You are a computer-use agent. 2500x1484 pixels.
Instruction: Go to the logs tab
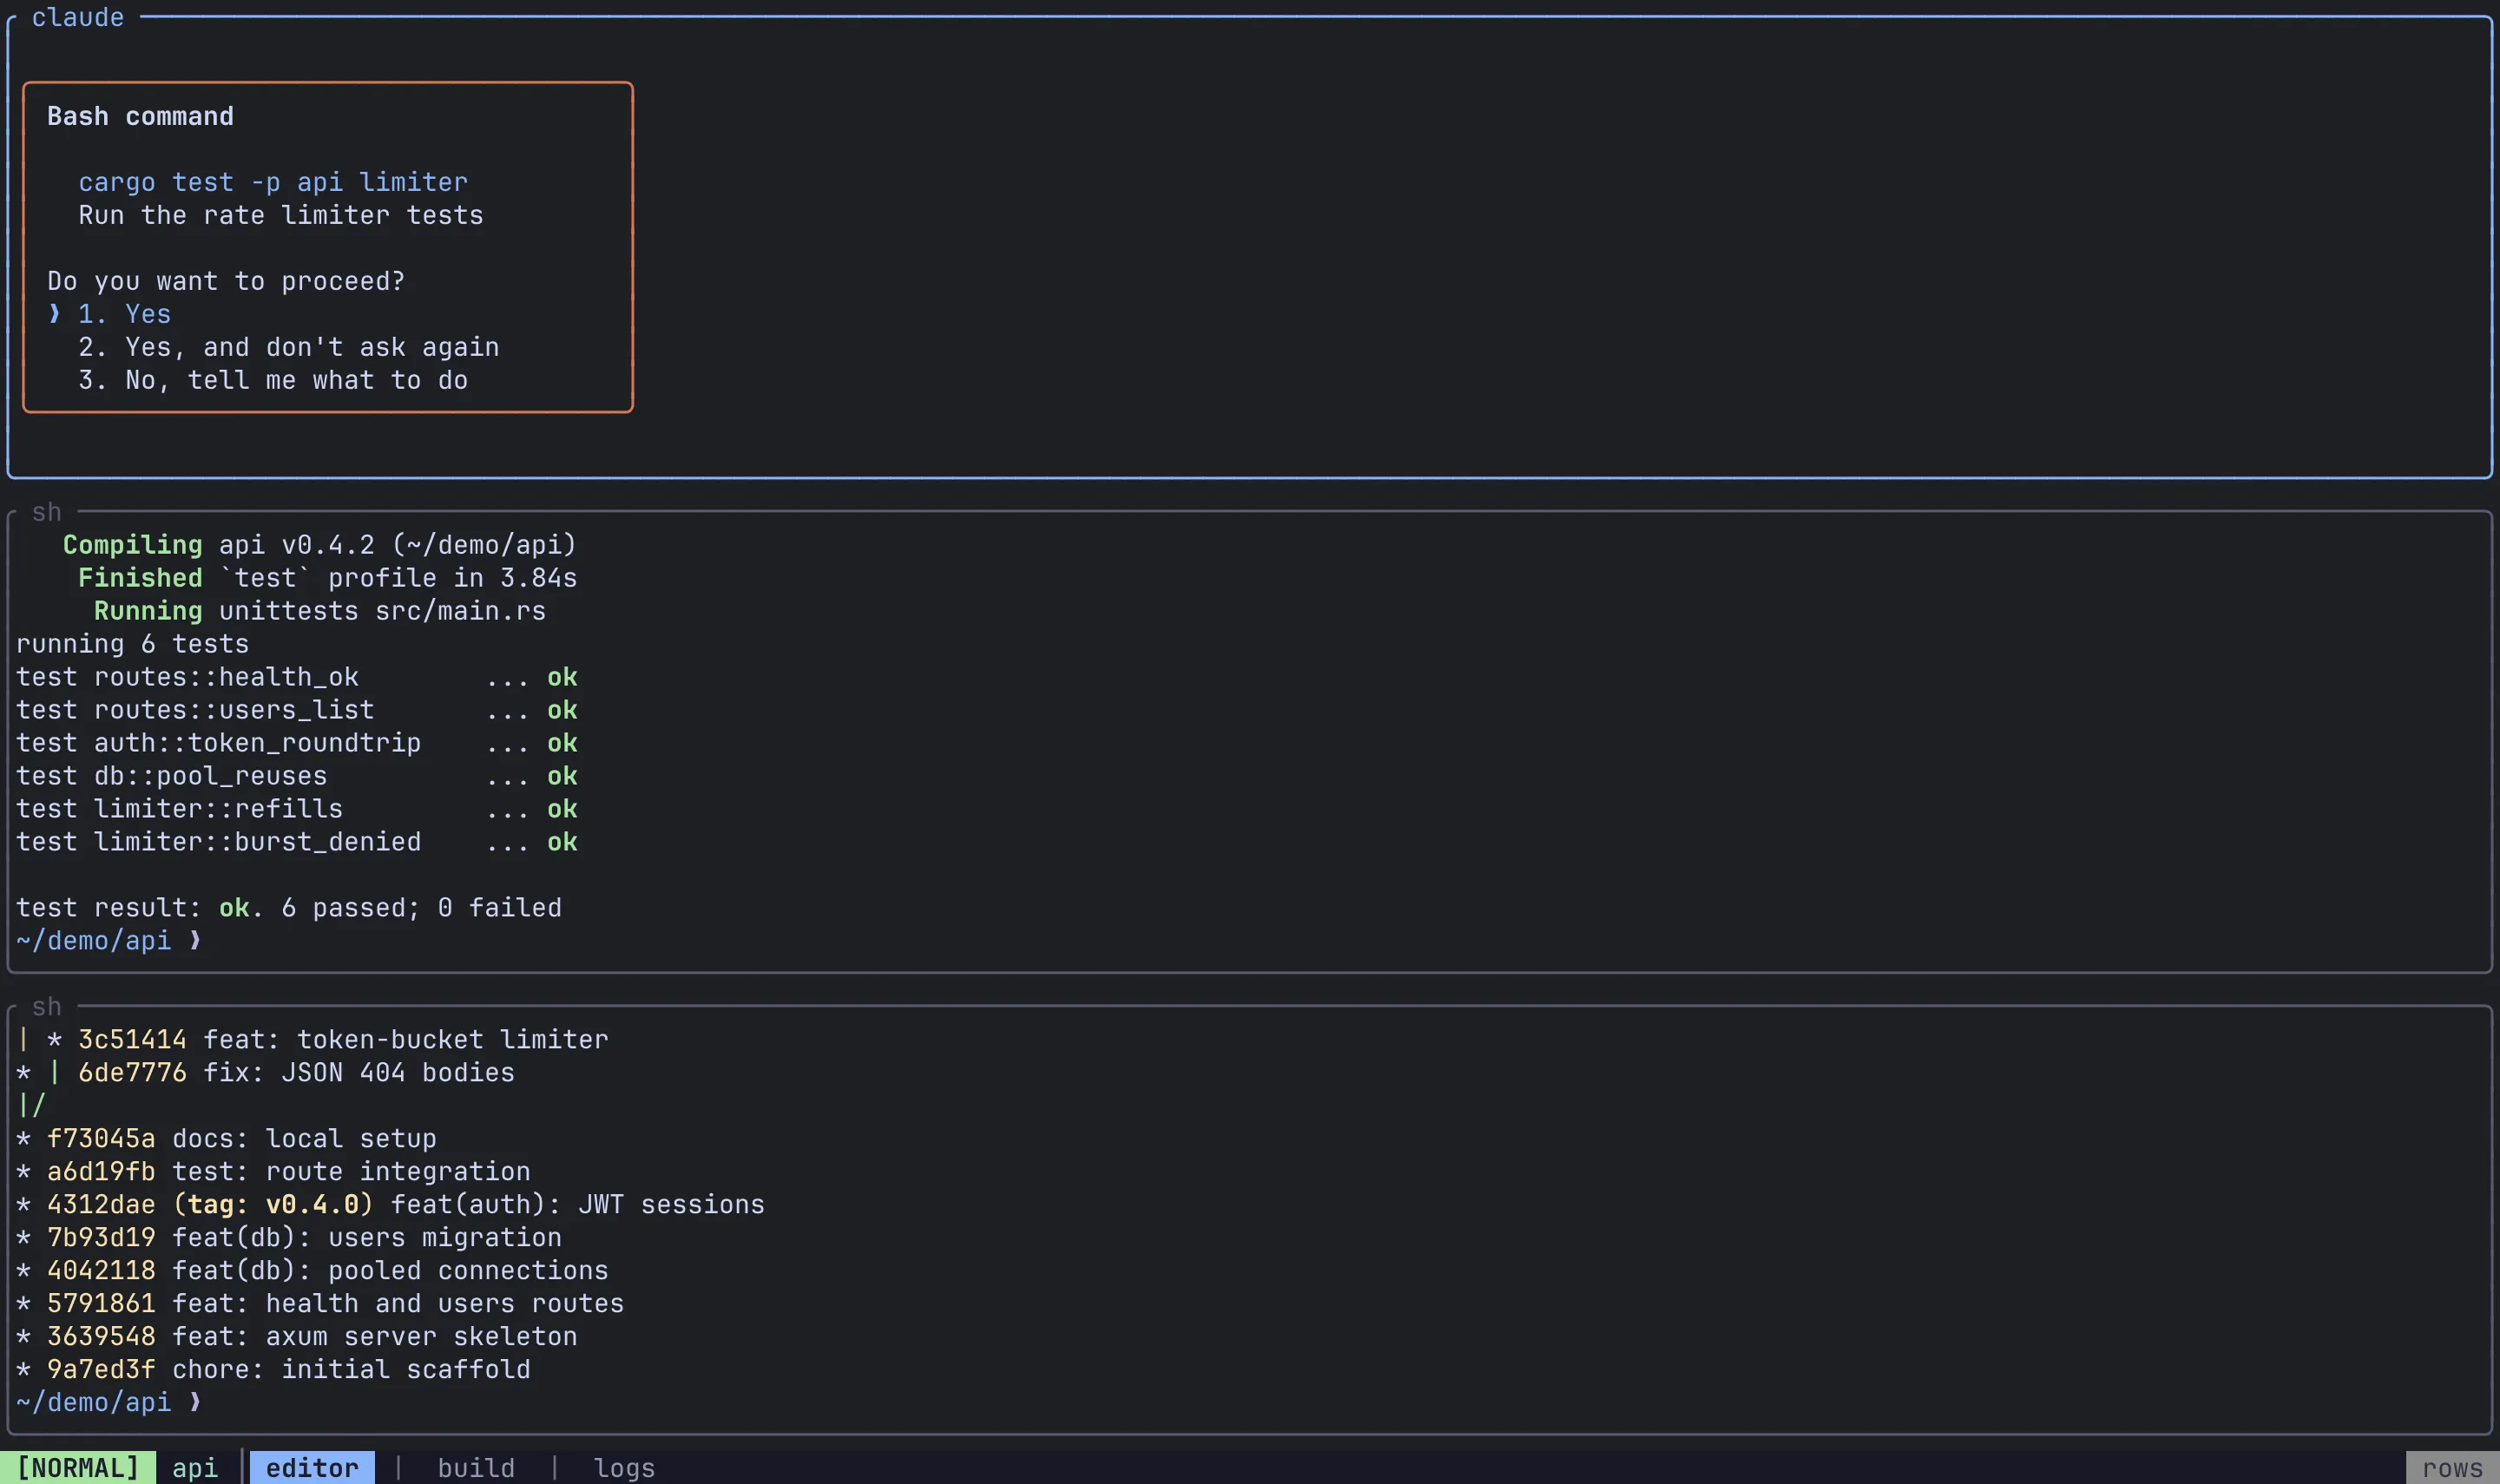point(624,1467)
